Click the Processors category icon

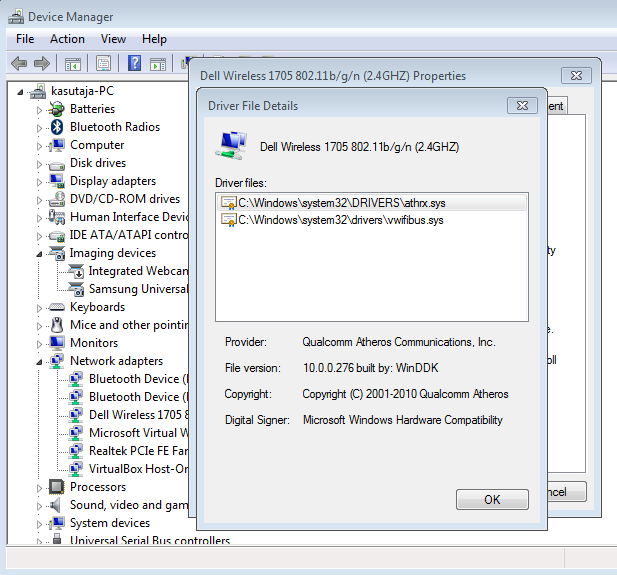coord(57,487)
